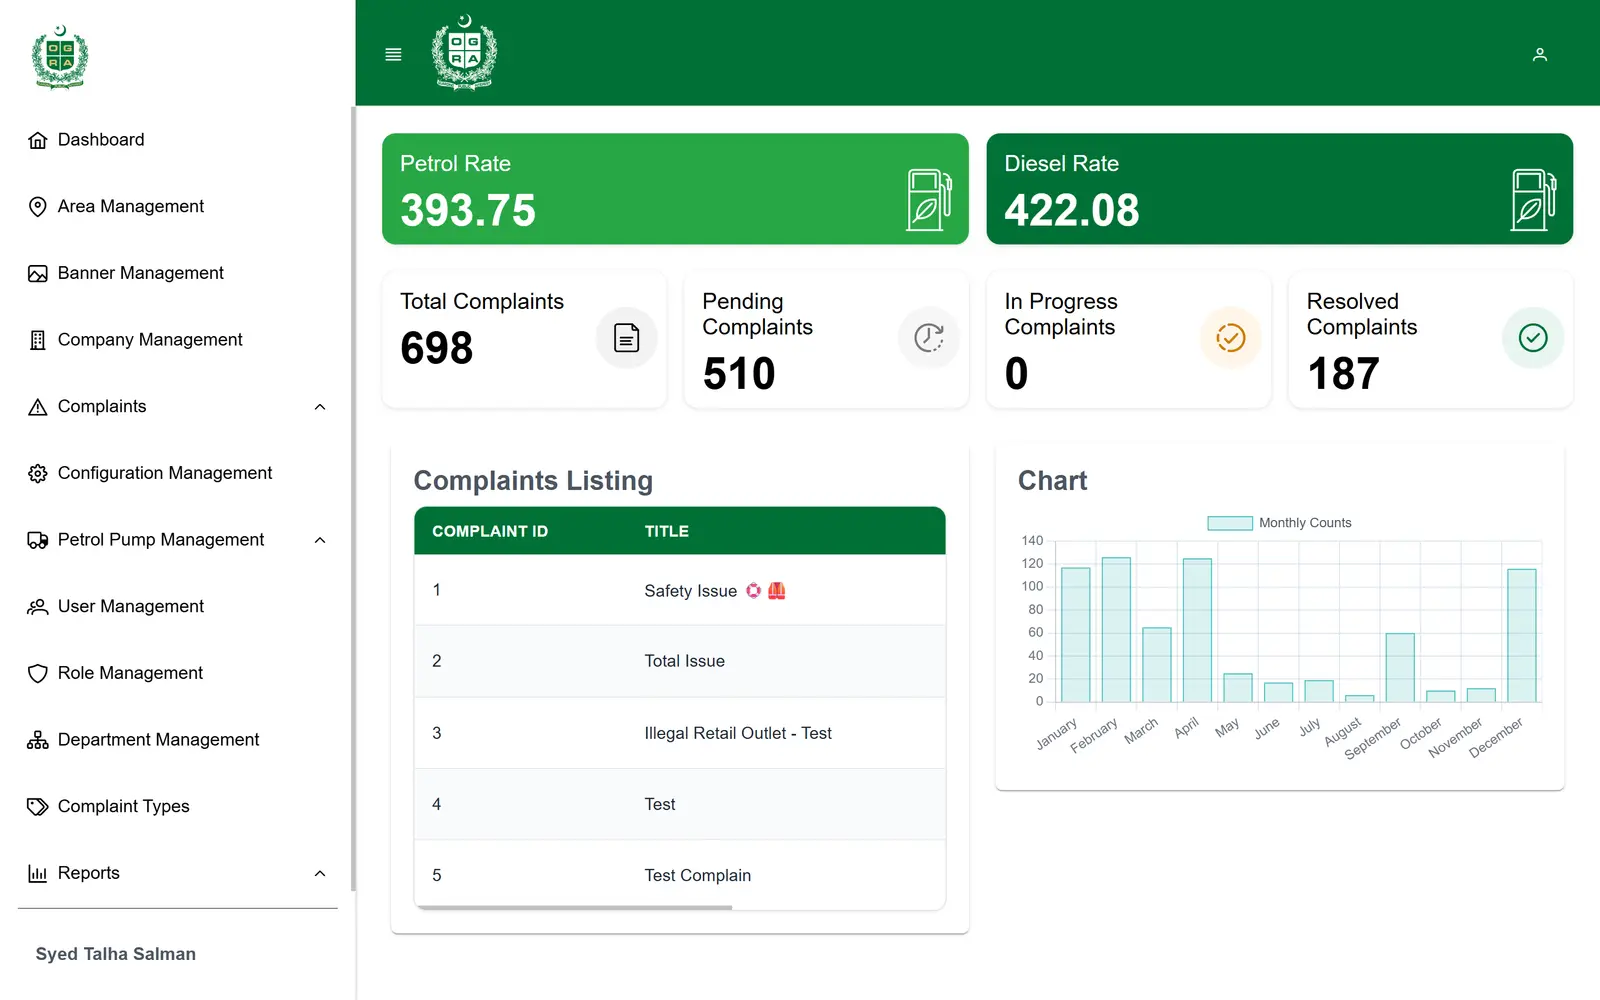
Task: Click the User Management people icon
Action: coord(38,607)
